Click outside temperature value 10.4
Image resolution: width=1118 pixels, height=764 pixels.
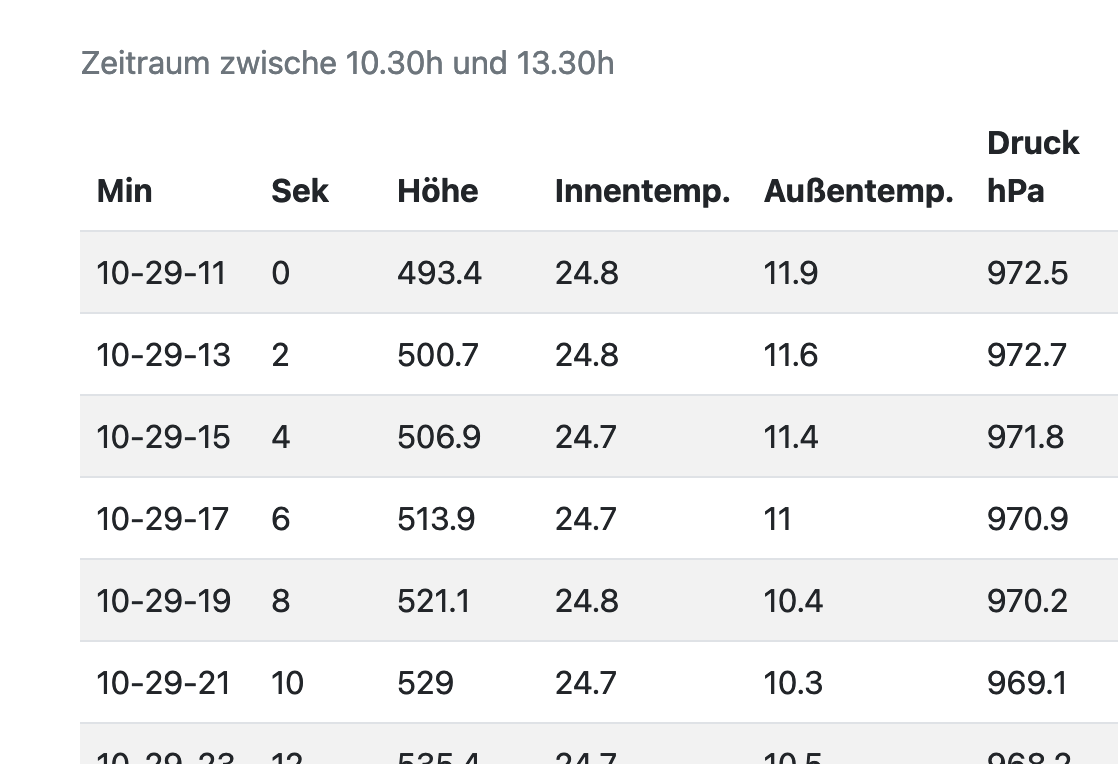point(793,601)
